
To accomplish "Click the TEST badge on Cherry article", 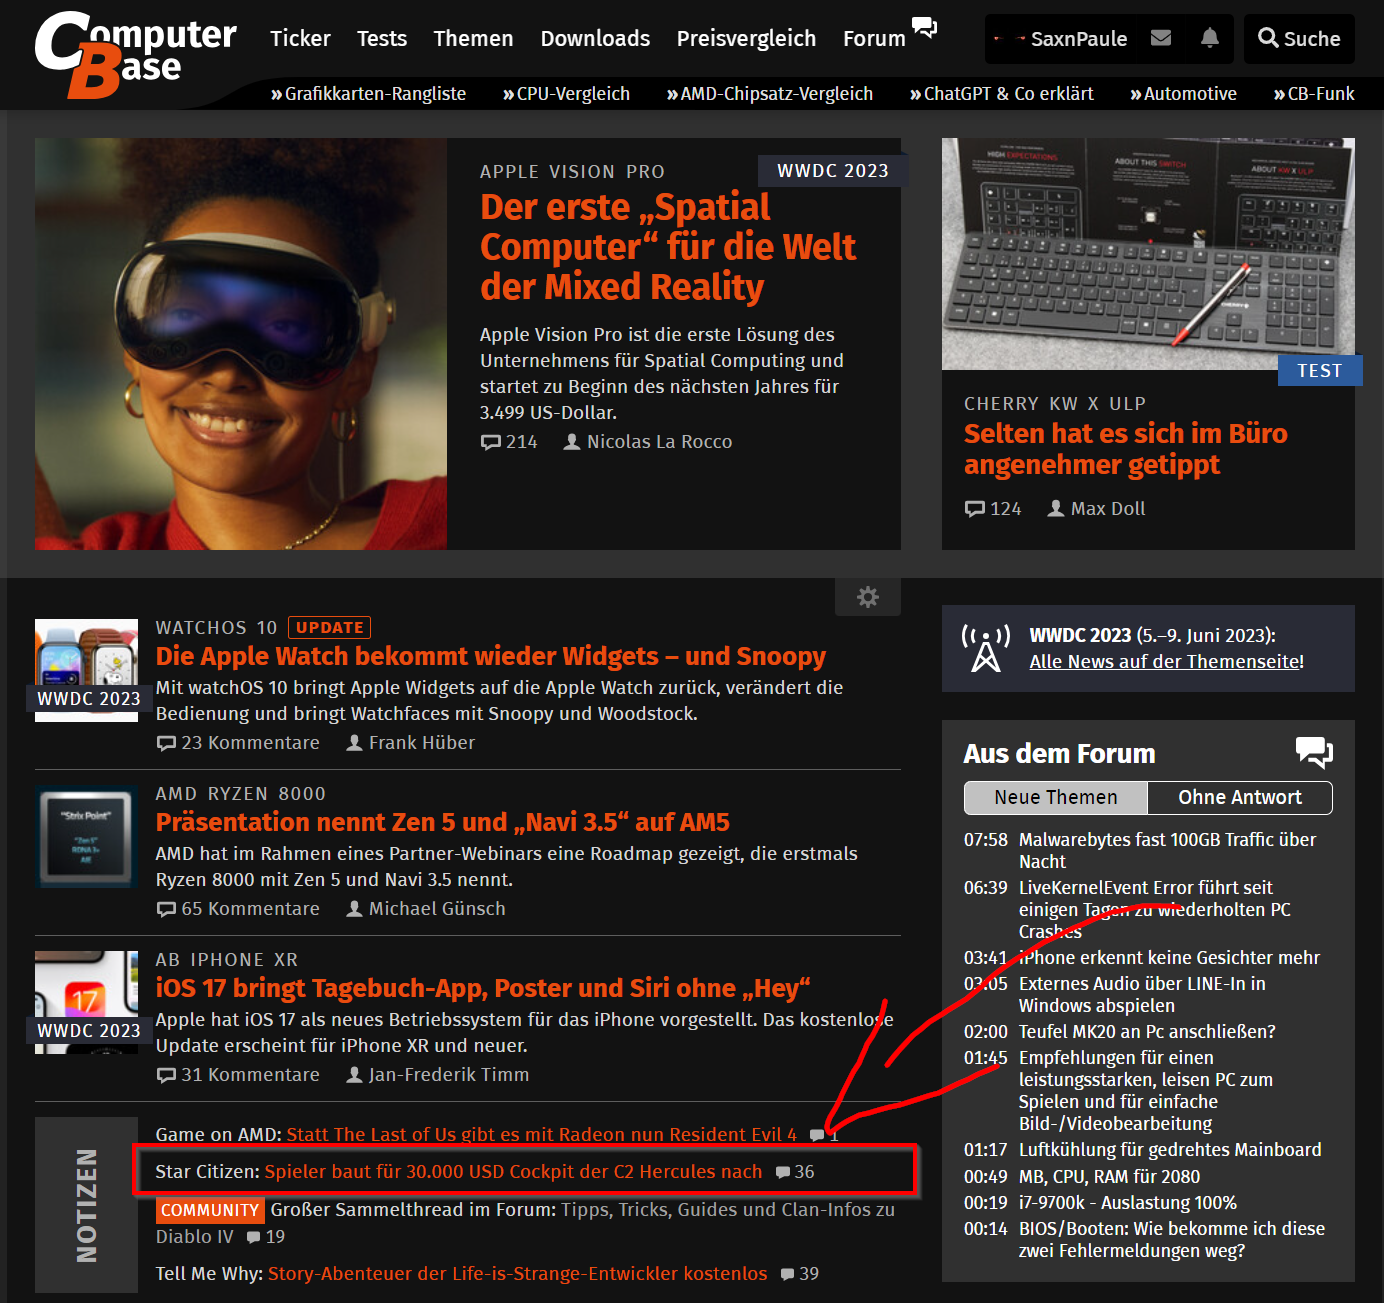I will [x=1320, y=371].
